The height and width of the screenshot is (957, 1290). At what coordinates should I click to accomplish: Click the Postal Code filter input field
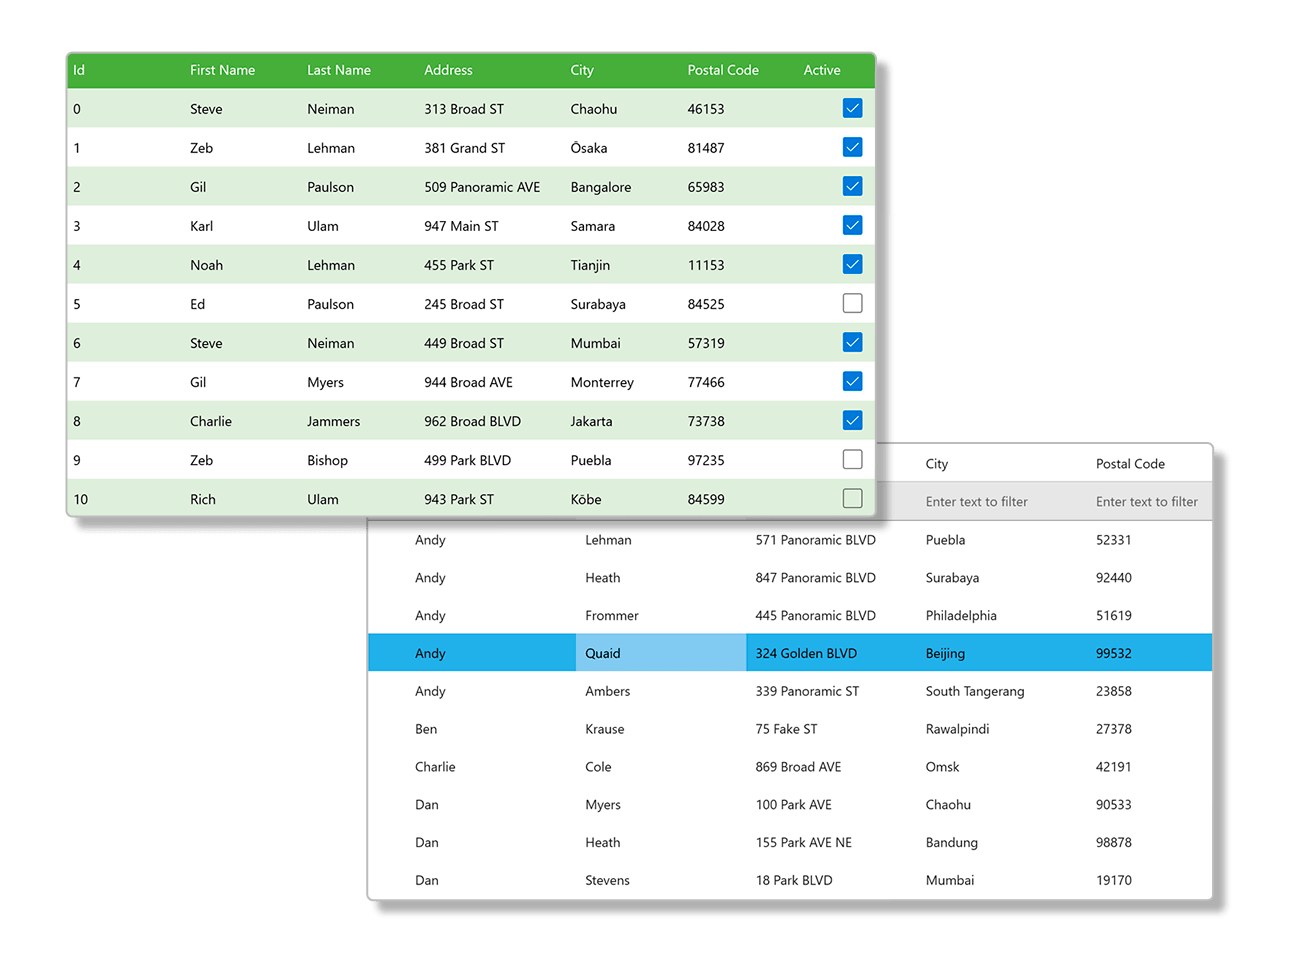[x=1147, y=501]
